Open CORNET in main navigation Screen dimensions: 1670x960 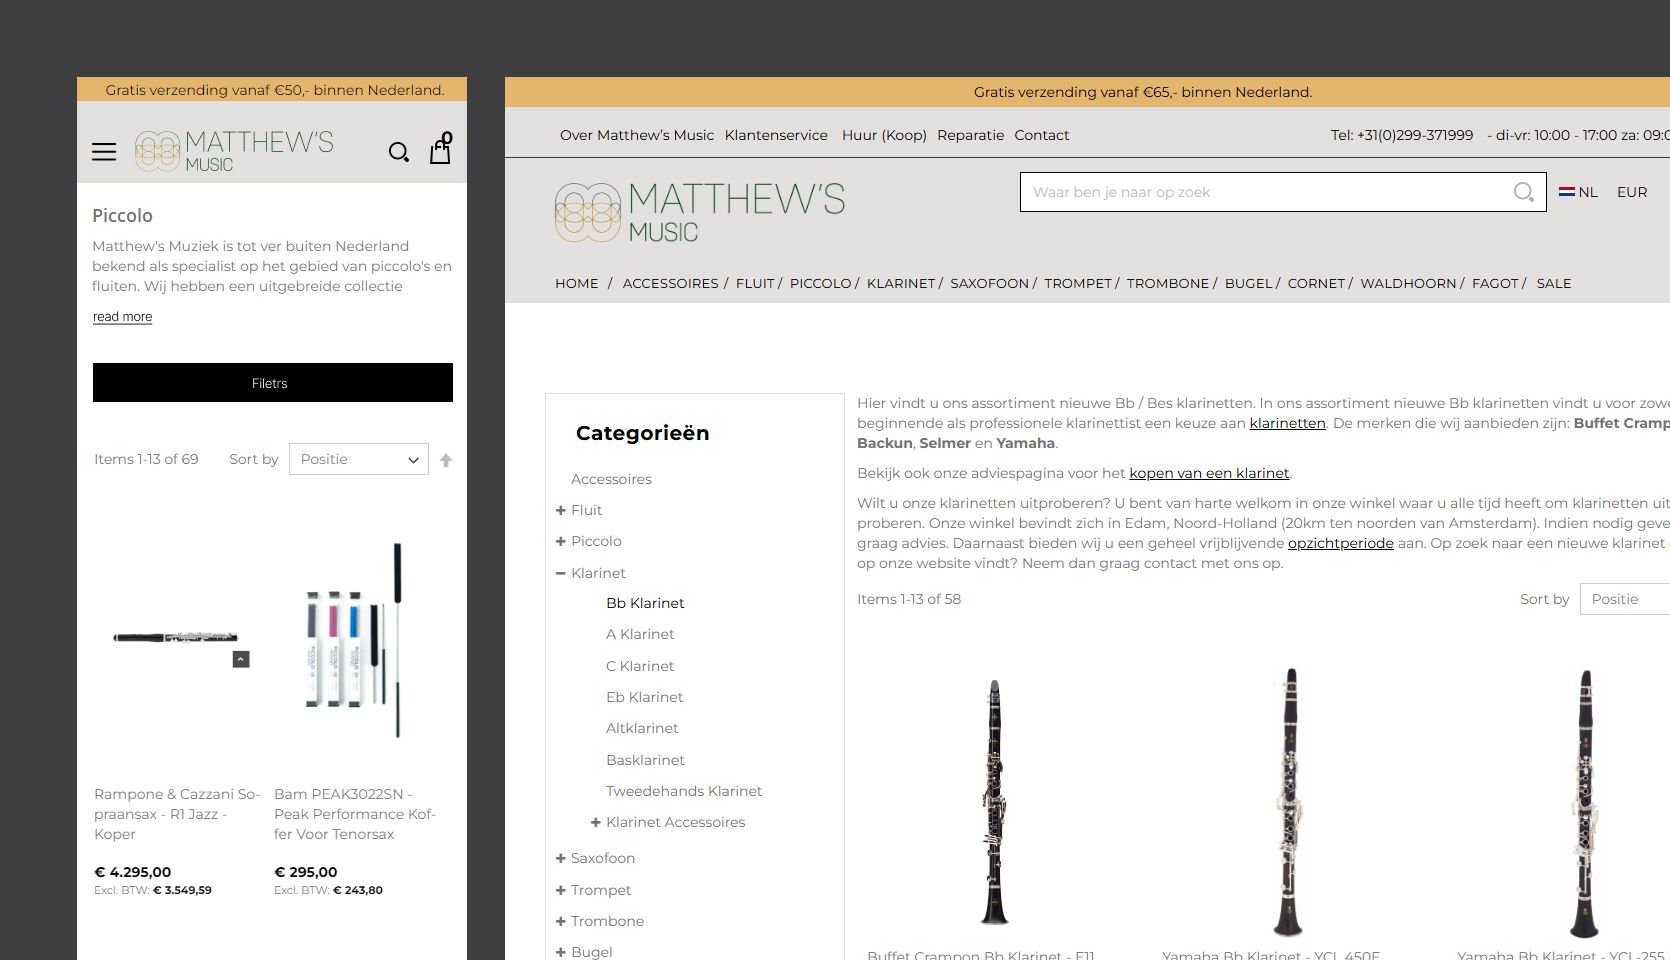point(1317,284)
